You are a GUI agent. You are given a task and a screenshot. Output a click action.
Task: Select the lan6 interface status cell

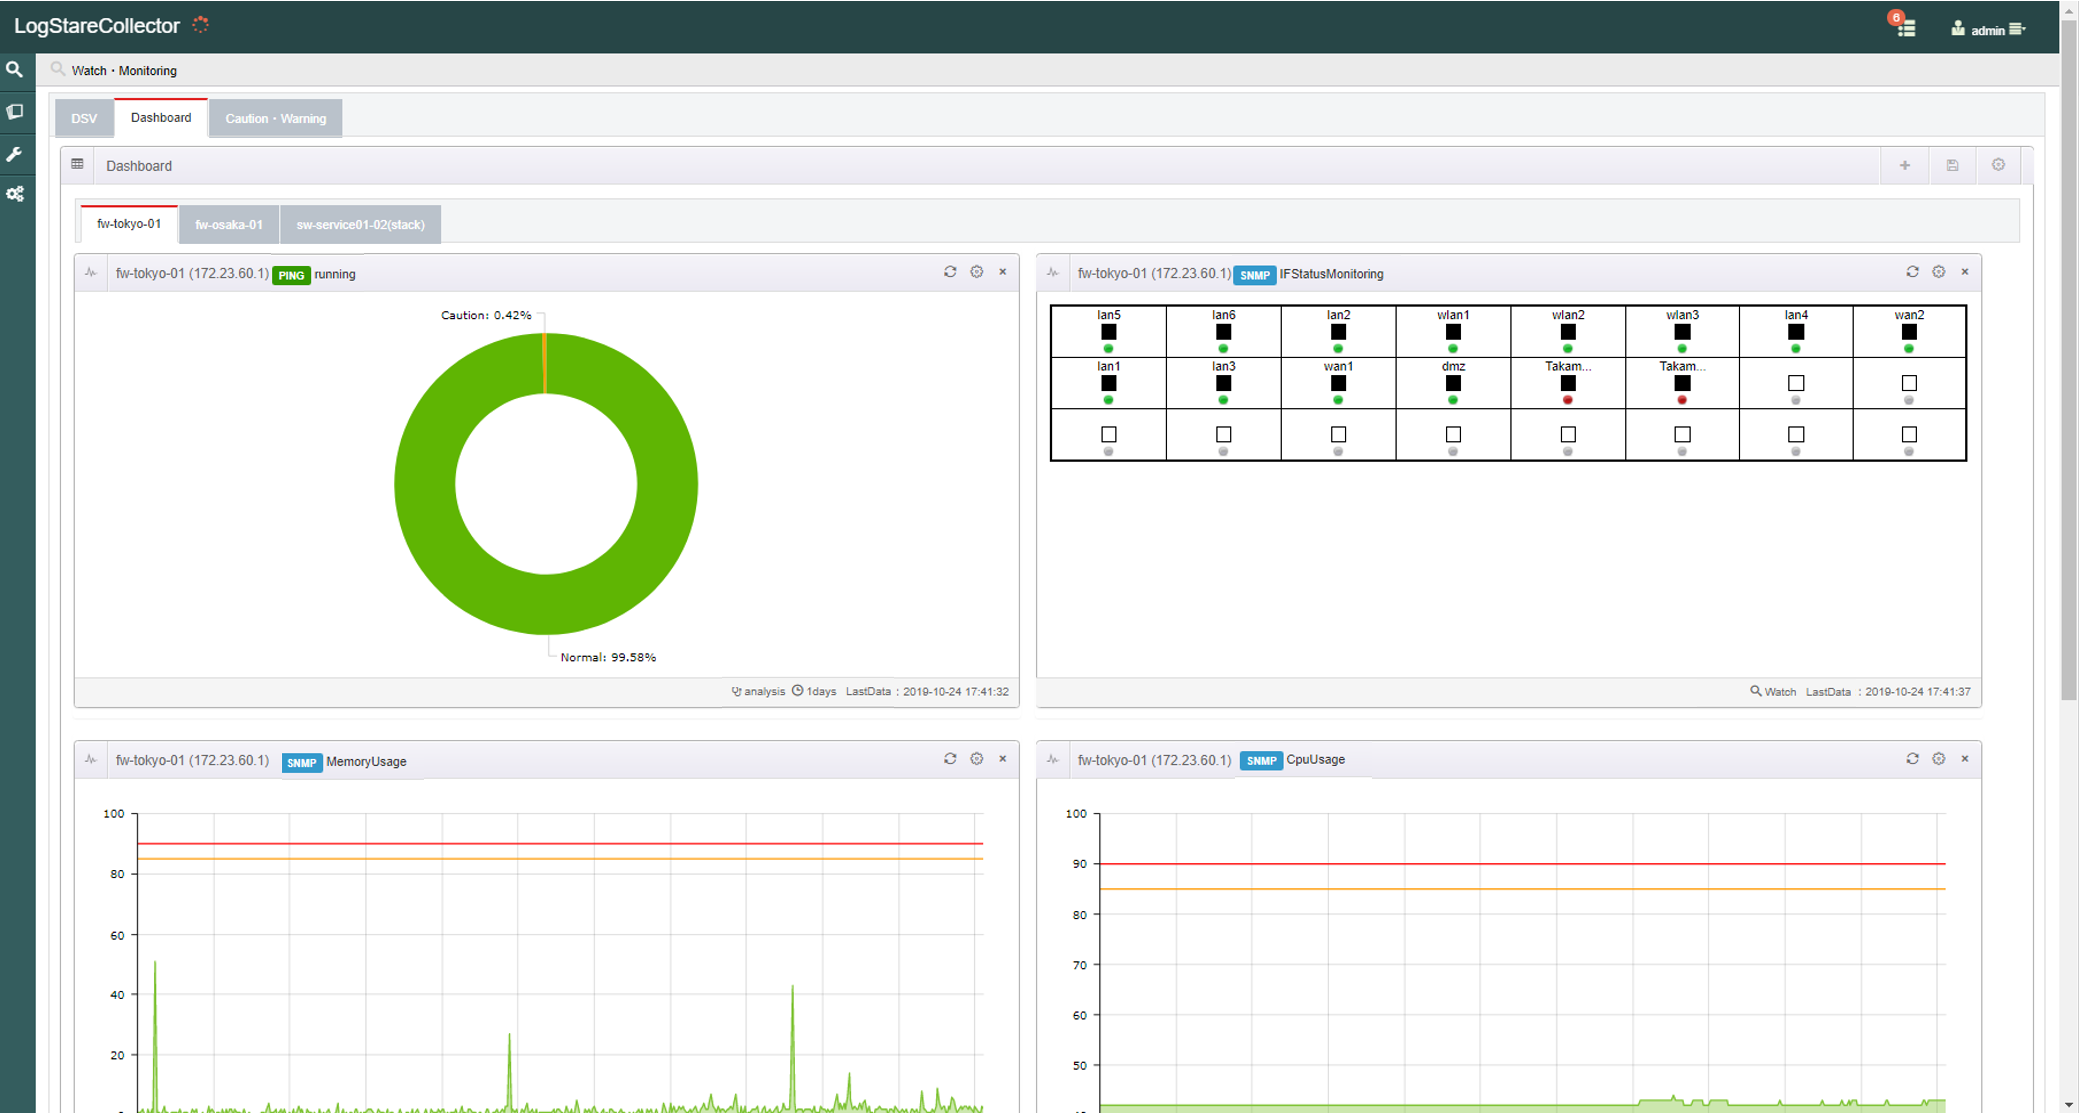tap(1223, 331)
